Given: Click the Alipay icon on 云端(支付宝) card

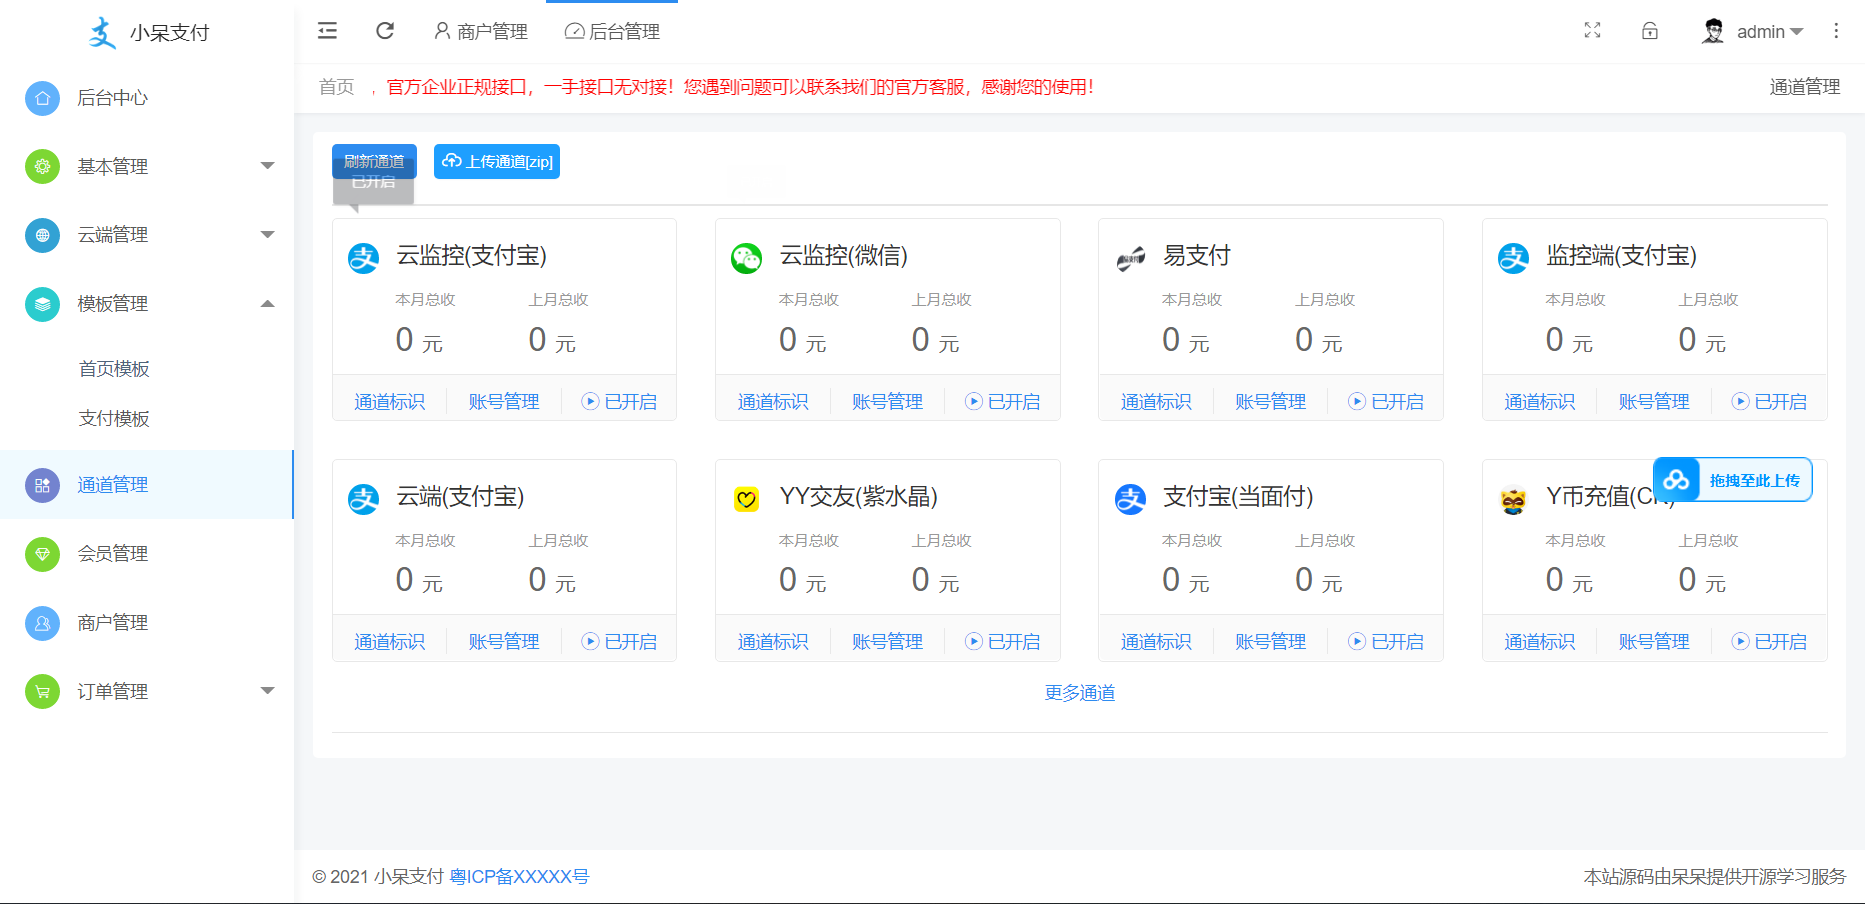Looking at the screenshot, I should (x=363, y=499).
